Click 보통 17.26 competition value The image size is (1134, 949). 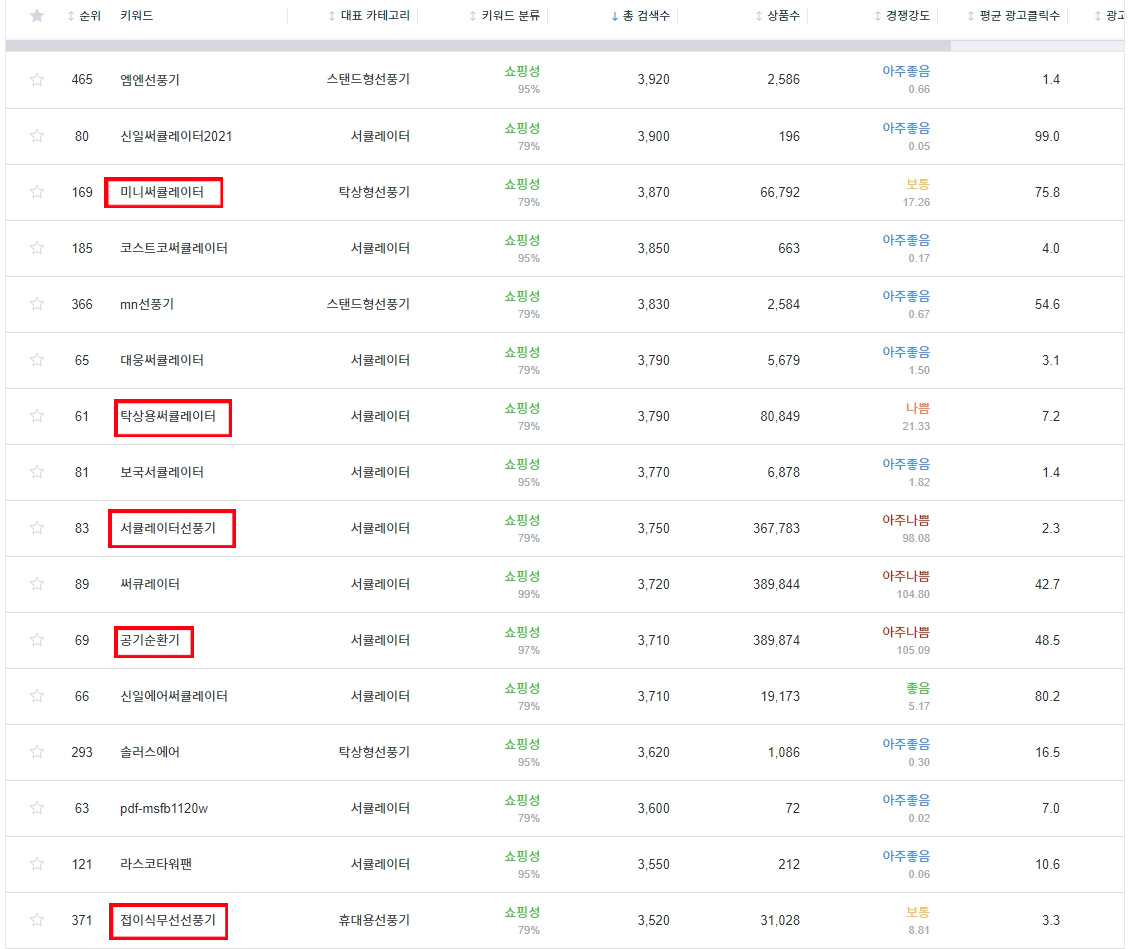click(916, 192)
